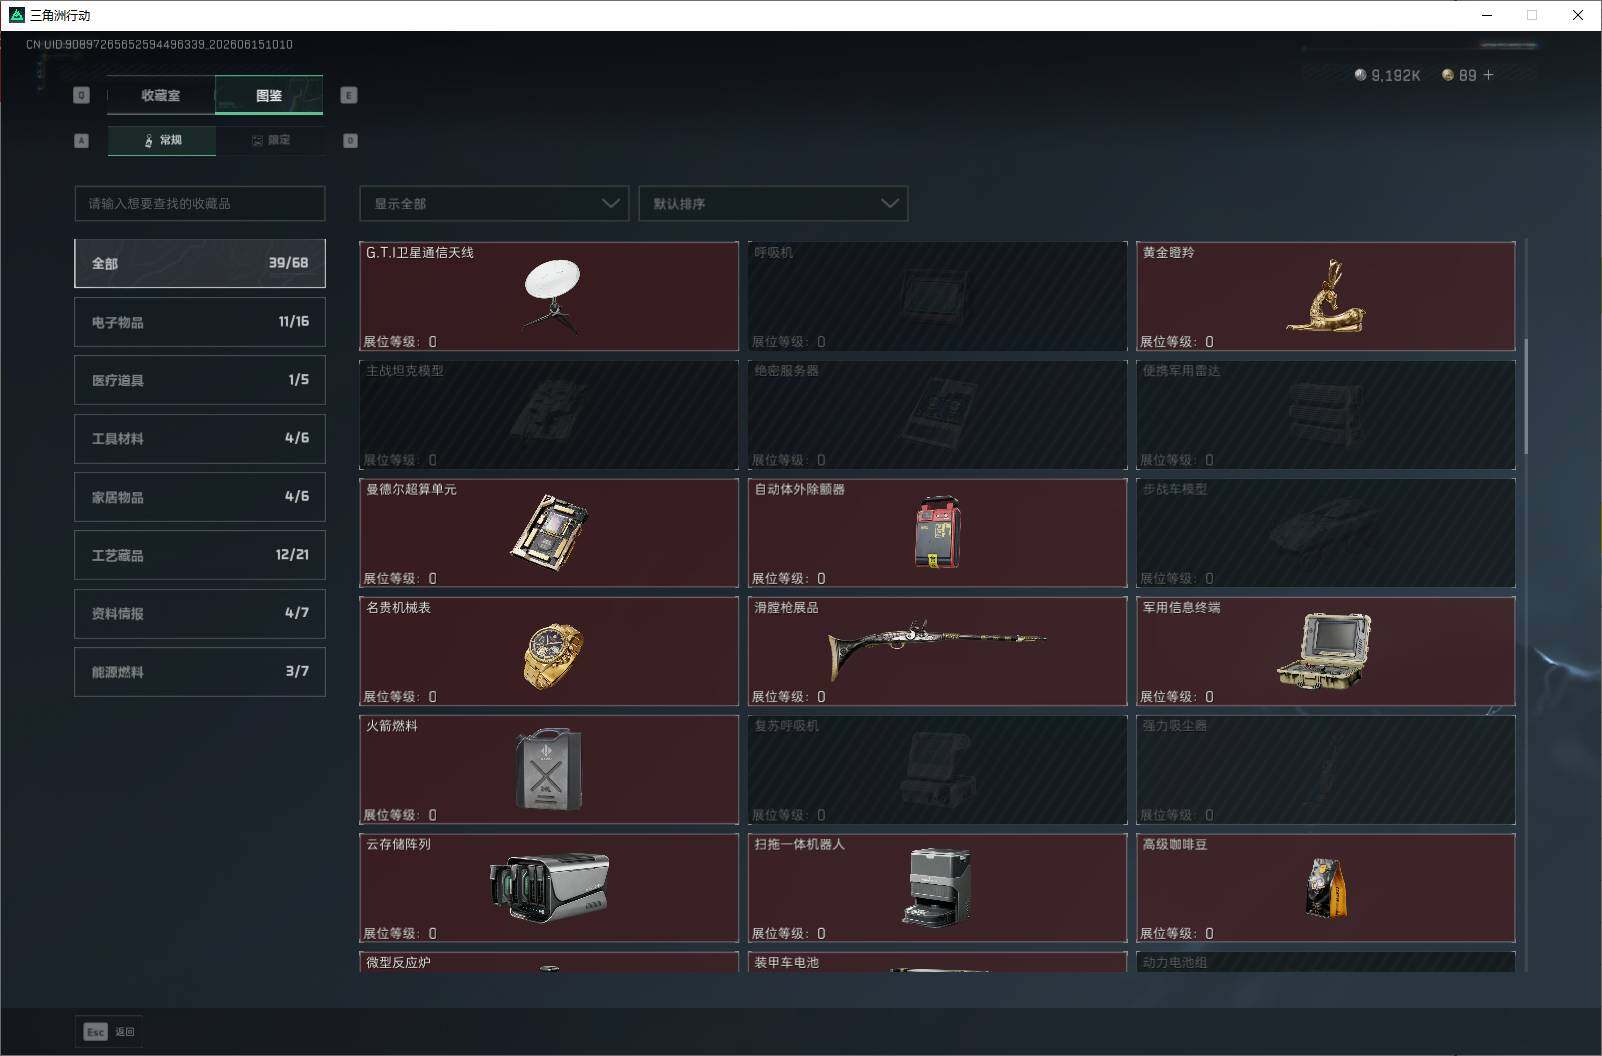Click the A key hint icon
1602x1056 pixels.
(x=82, y=141)
